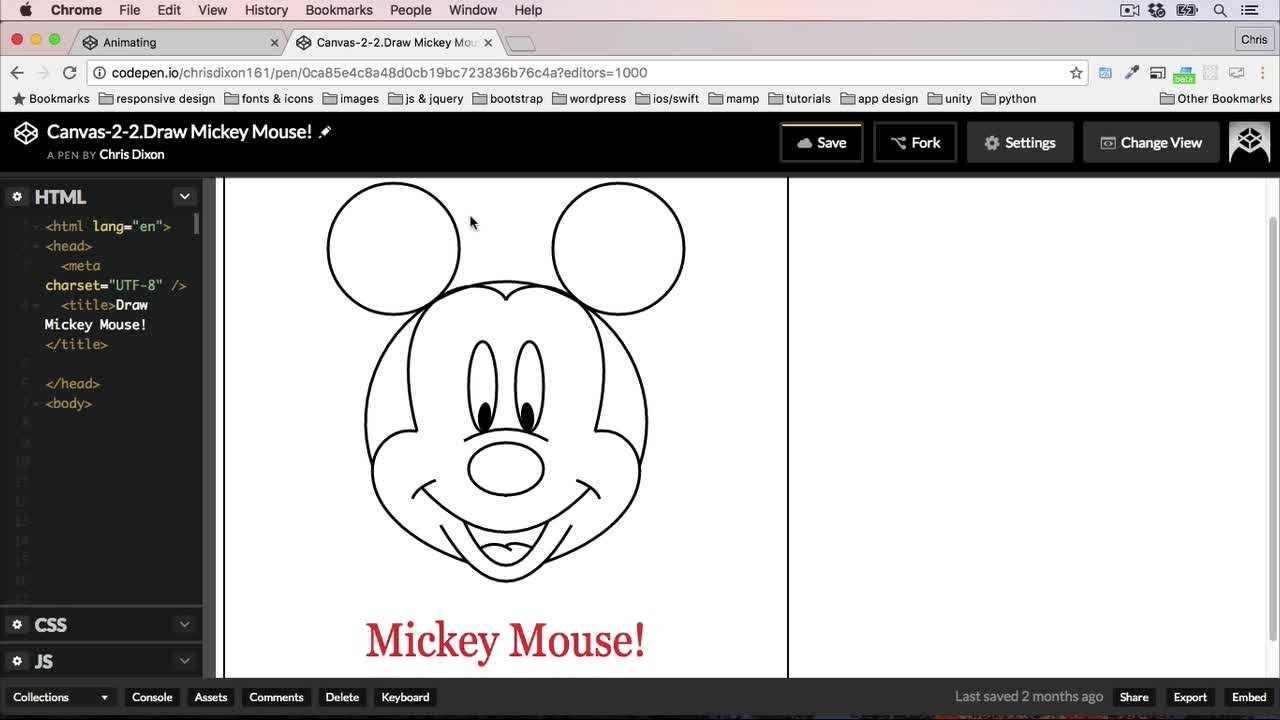Open the Bookmarks menu in the menu bar
Screen dimensions: 1280x720
[x=339, y=10]
